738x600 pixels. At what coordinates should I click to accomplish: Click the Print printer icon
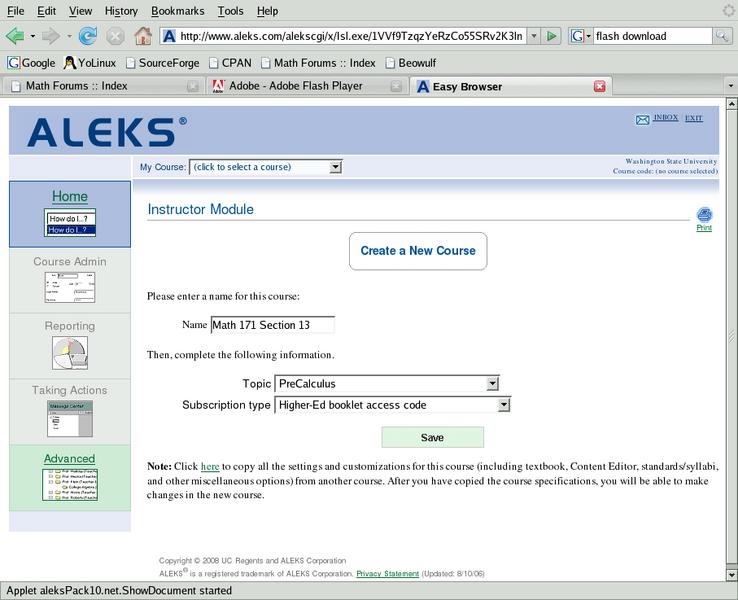click(704, 215)
